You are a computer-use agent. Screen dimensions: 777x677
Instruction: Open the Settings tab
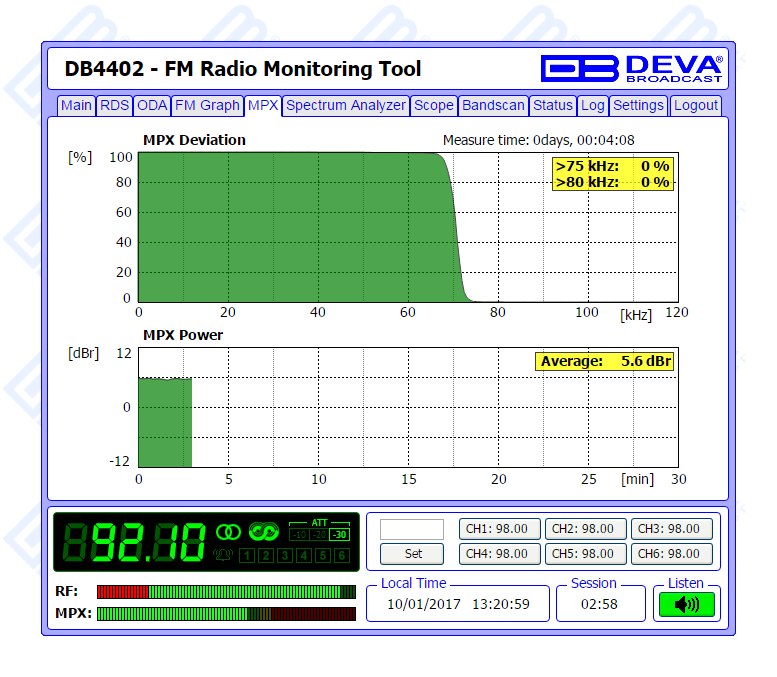638,105
